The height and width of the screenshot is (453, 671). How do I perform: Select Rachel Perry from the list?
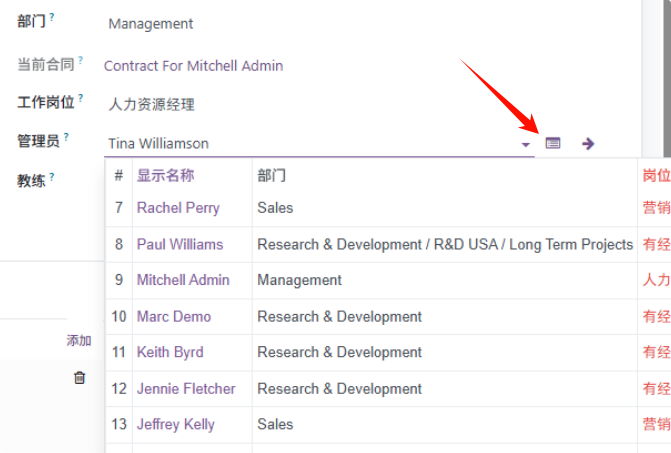178,208
